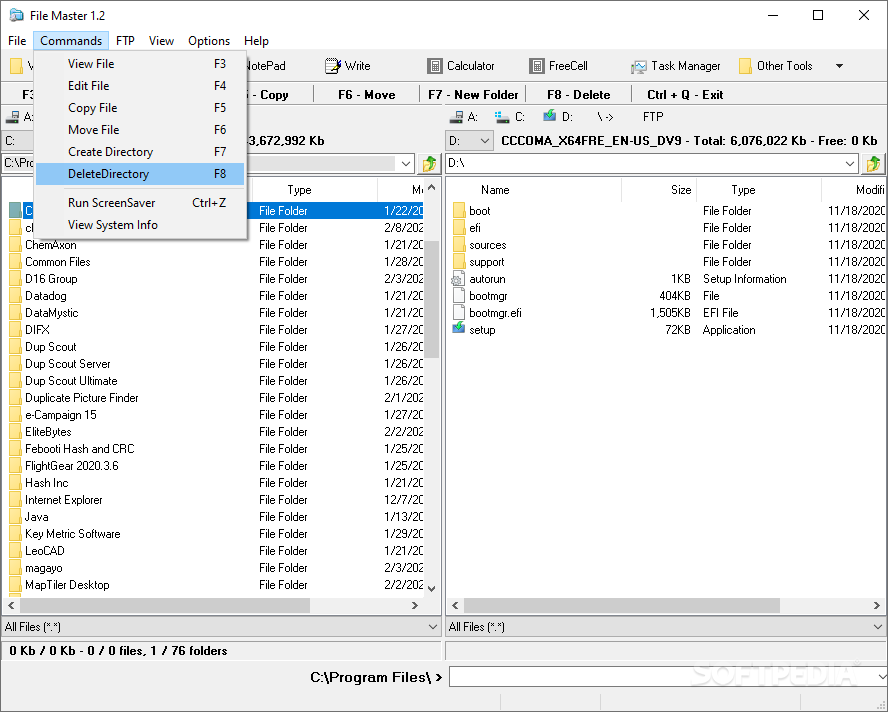The height and width of the screenshot is (712, 888).
Task: Open the D: drive selector dropdown
Action: point(485,140)
